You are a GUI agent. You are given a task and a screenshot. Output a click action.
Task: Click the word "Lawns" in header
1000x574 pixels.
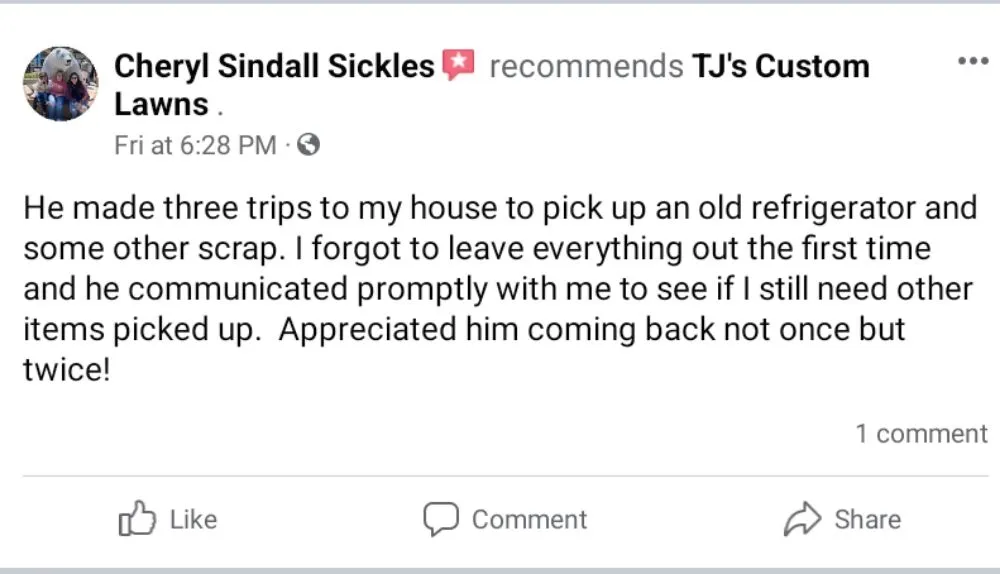click(161, 104)
